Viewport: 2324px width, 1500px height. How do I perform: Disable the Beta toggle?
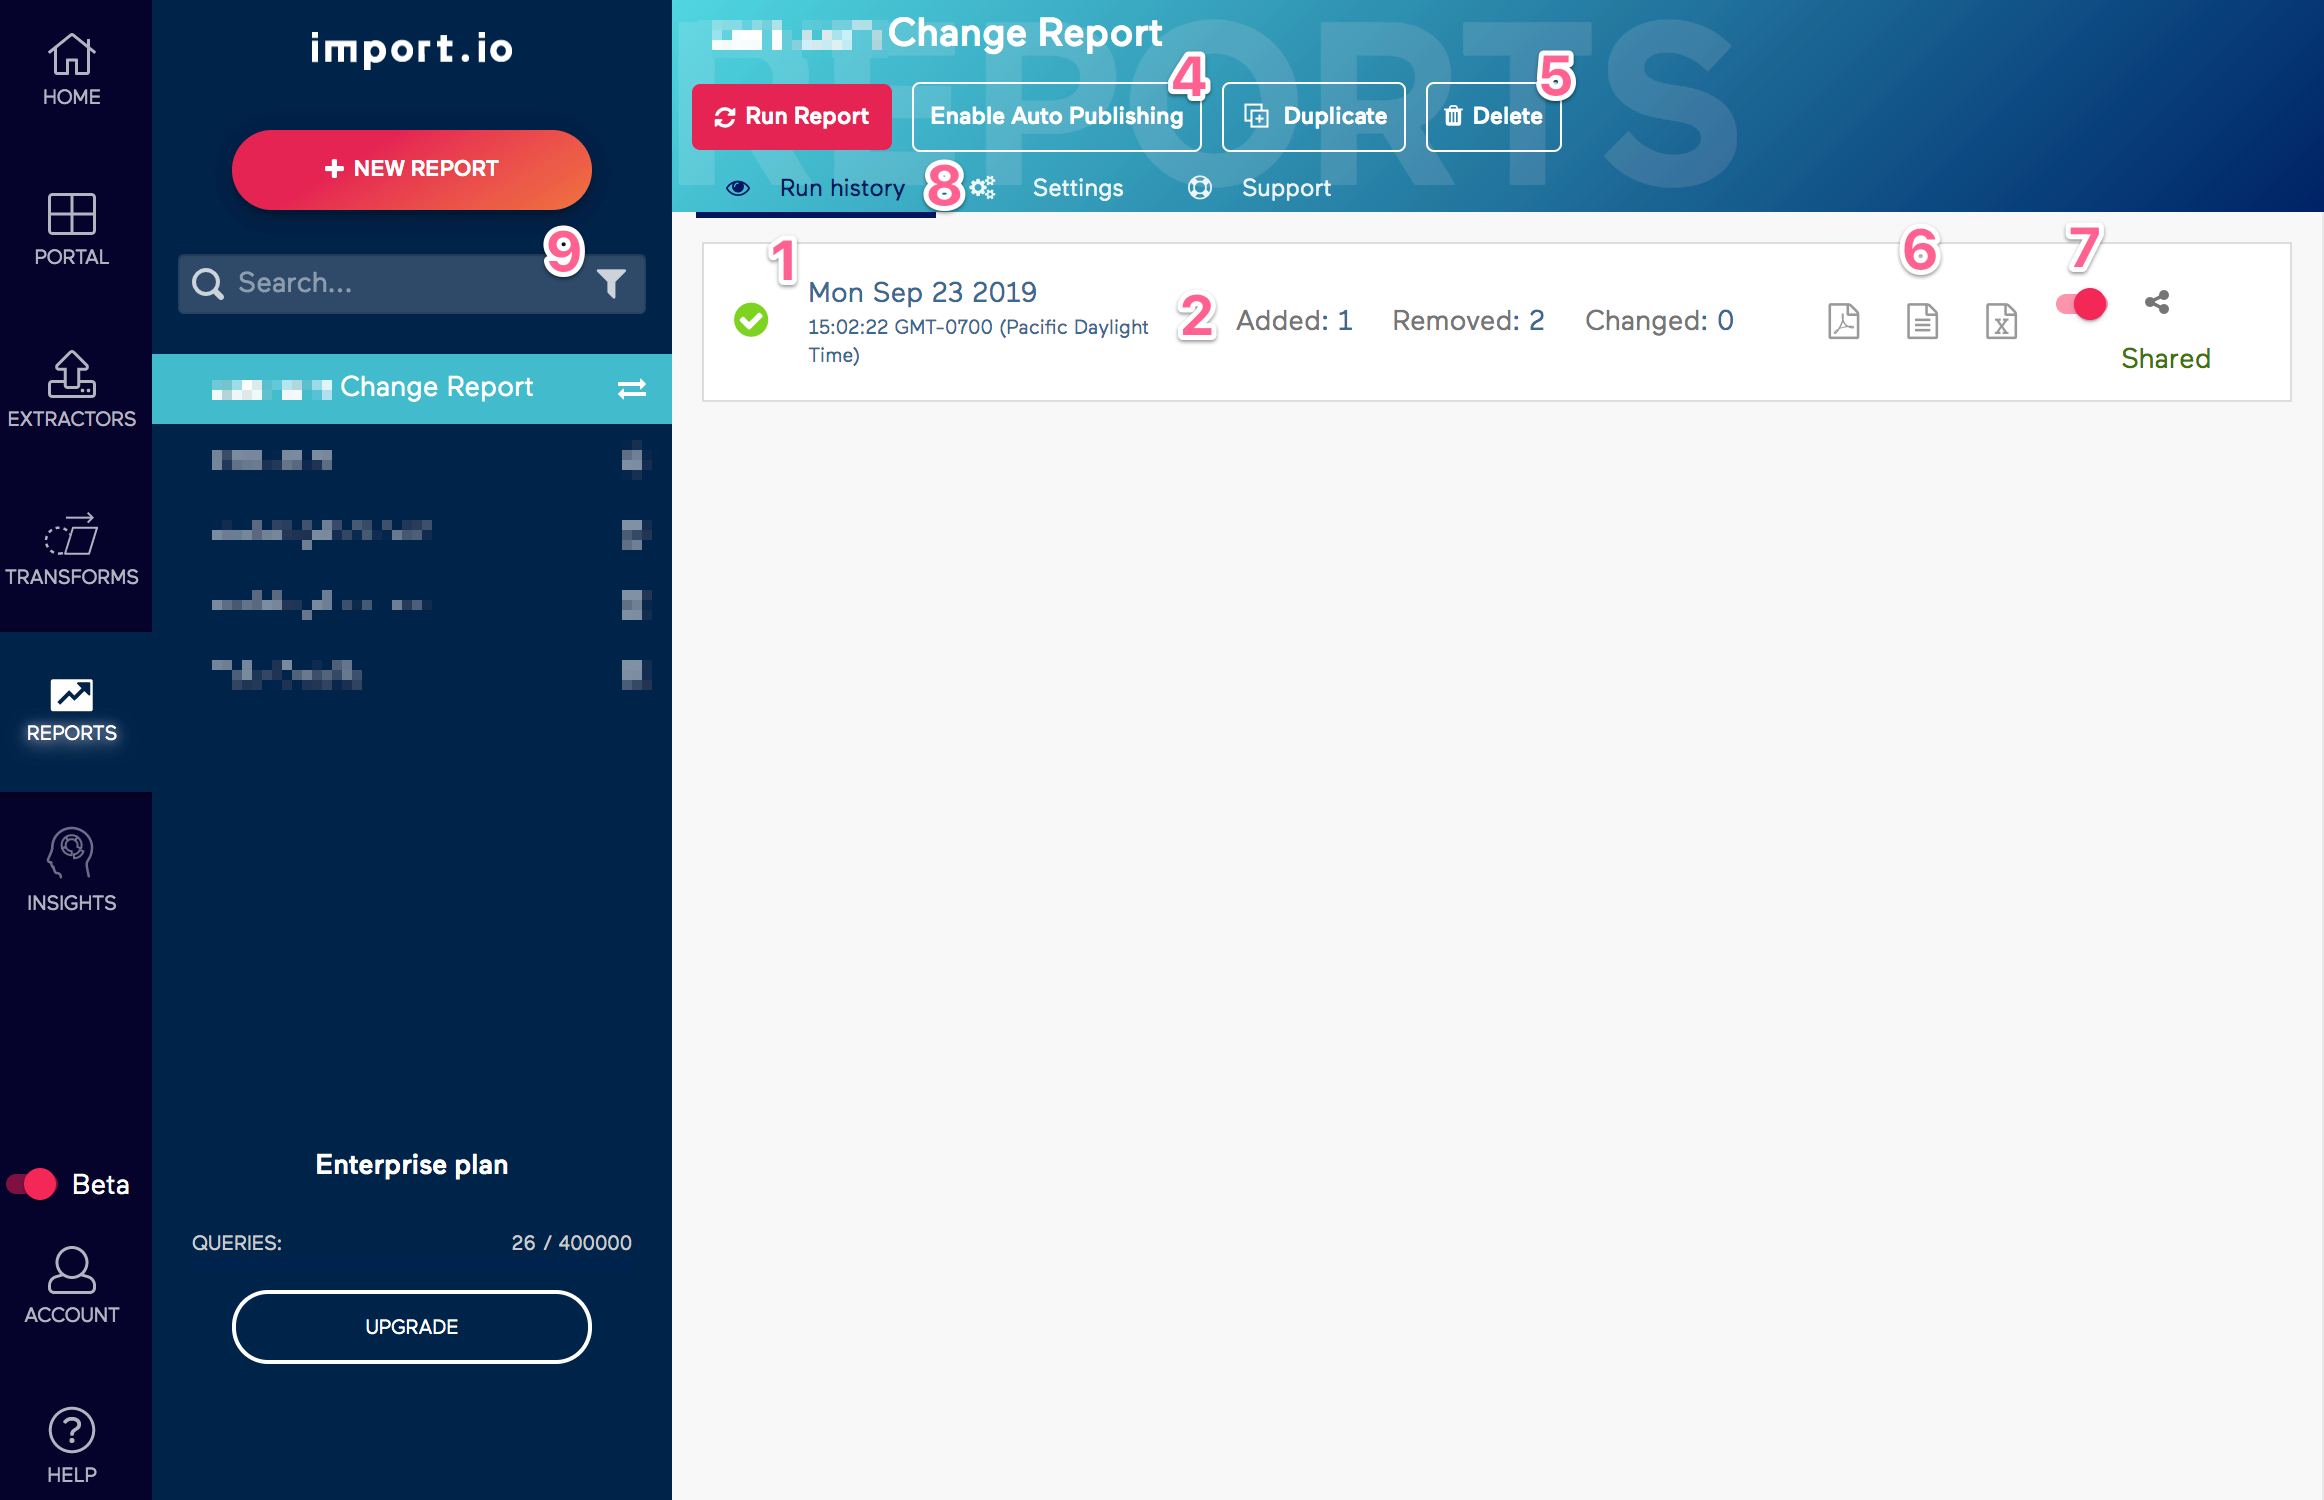point(34,1184)
